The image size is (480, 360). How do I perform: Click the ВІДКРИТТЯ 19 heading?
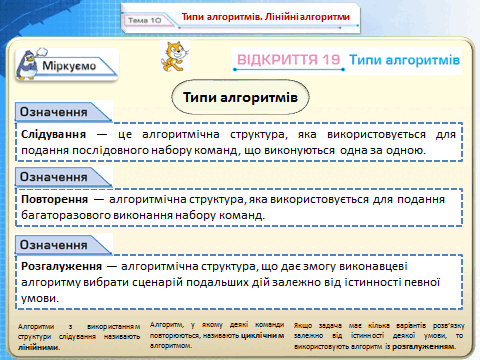tap(288, 60)
